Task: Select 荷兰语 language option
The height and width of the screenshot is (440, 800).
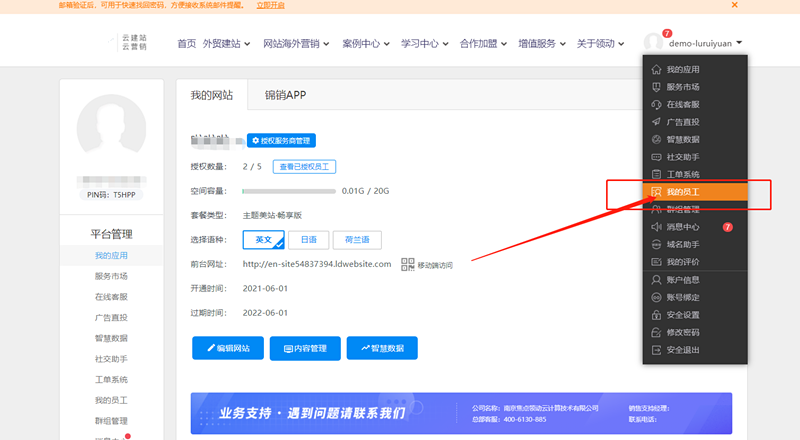Action: click(357, 240)
